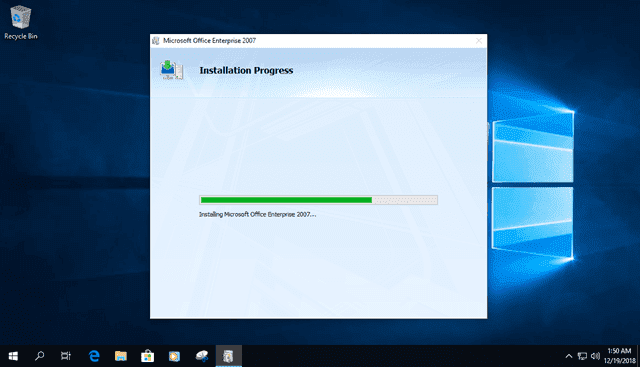Click the Installation Progress heading
Screen dimensions: 640x367
pyautogui.click(x=246, y=70)
